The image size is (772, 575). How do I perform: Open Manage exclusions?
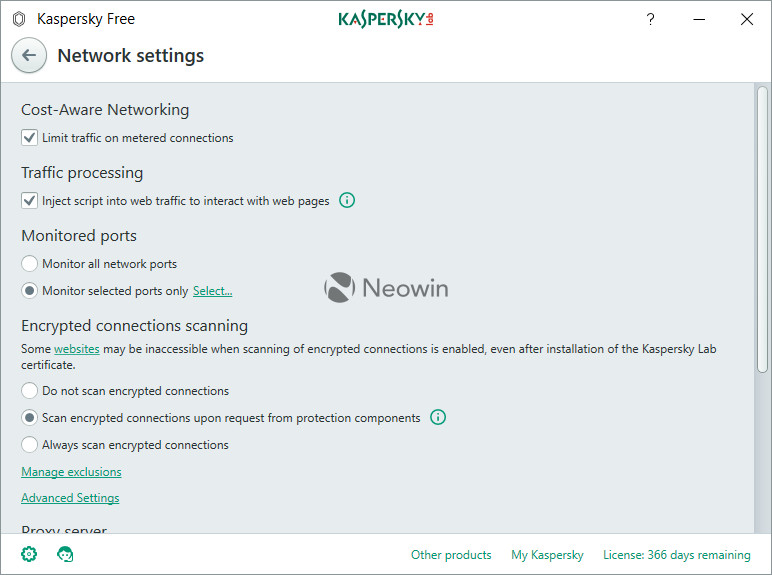click(71, 472)
